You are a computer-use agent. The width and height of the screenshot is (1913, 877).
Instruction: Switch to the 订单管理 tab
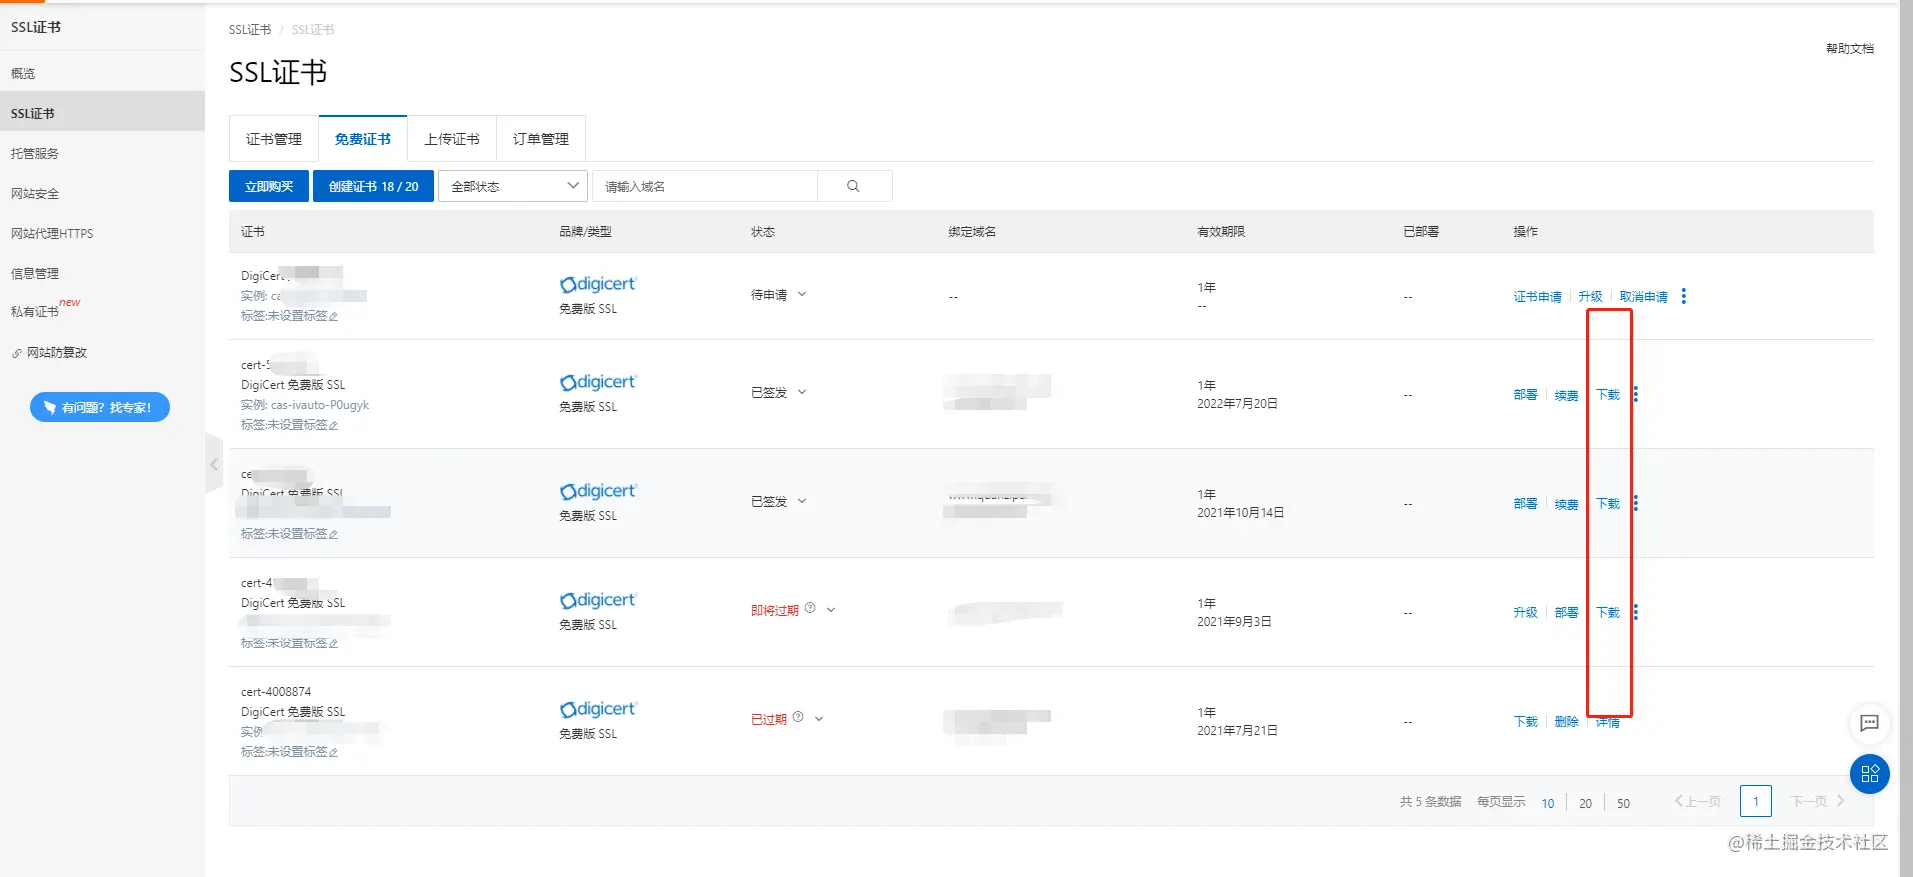pos(541,139)
